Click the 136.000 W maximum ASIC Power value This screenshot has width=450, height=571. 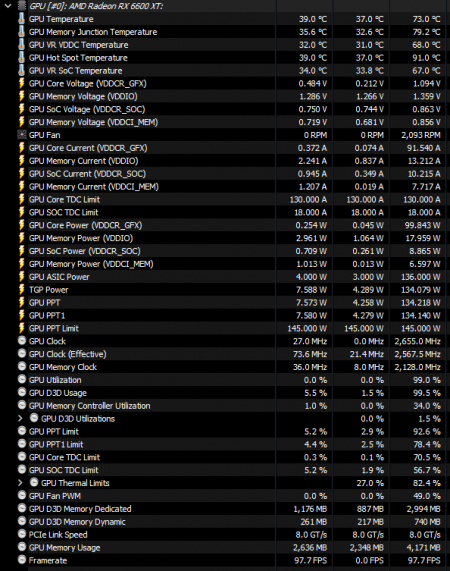(x=421, y=277)
